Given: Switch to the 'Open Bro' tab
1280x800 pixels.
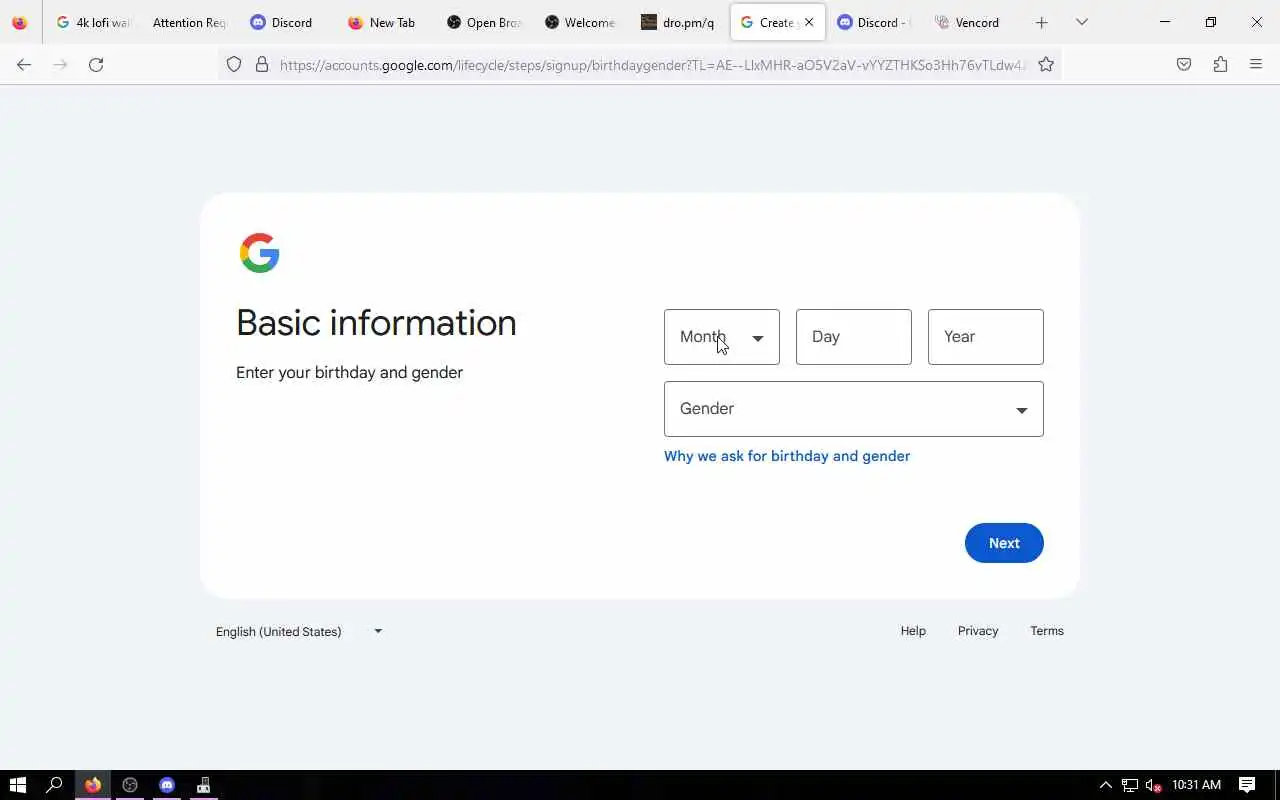Looking at the screenshot, I should click(x=484, y=22).
